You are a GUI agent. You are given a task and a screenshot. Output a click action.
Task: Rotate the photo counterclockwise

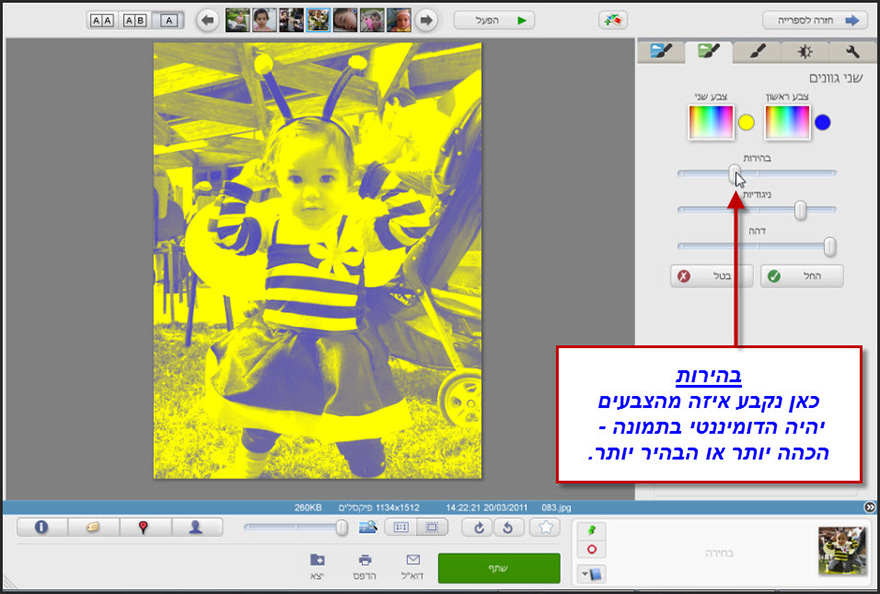506,527
